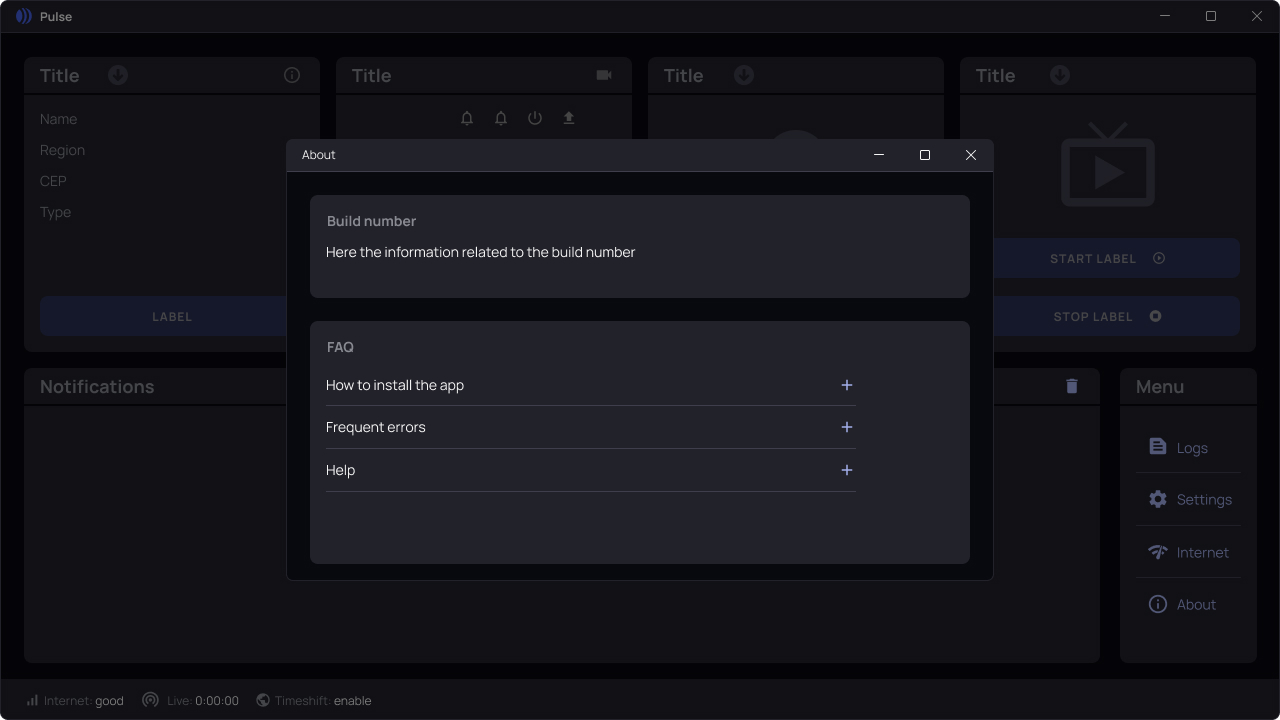Click the Live timer value 0:00:00

[217, 701]
